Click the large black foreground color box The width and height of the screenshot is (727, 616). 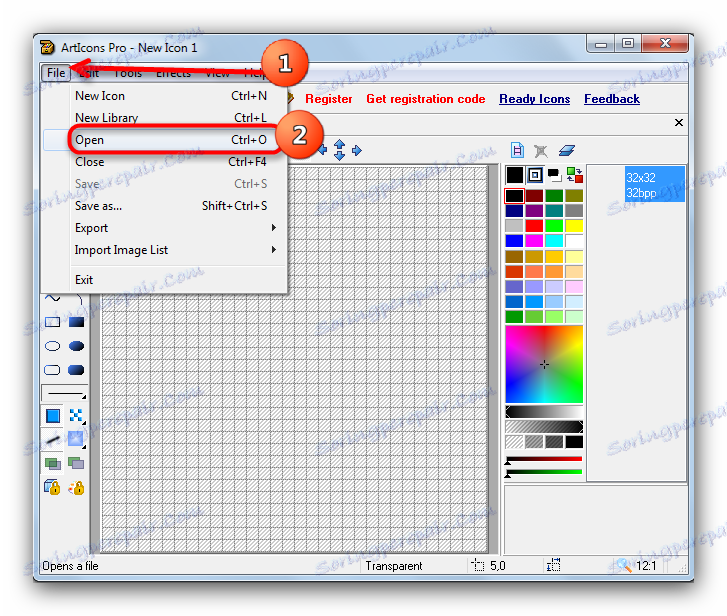pos(515,175)
